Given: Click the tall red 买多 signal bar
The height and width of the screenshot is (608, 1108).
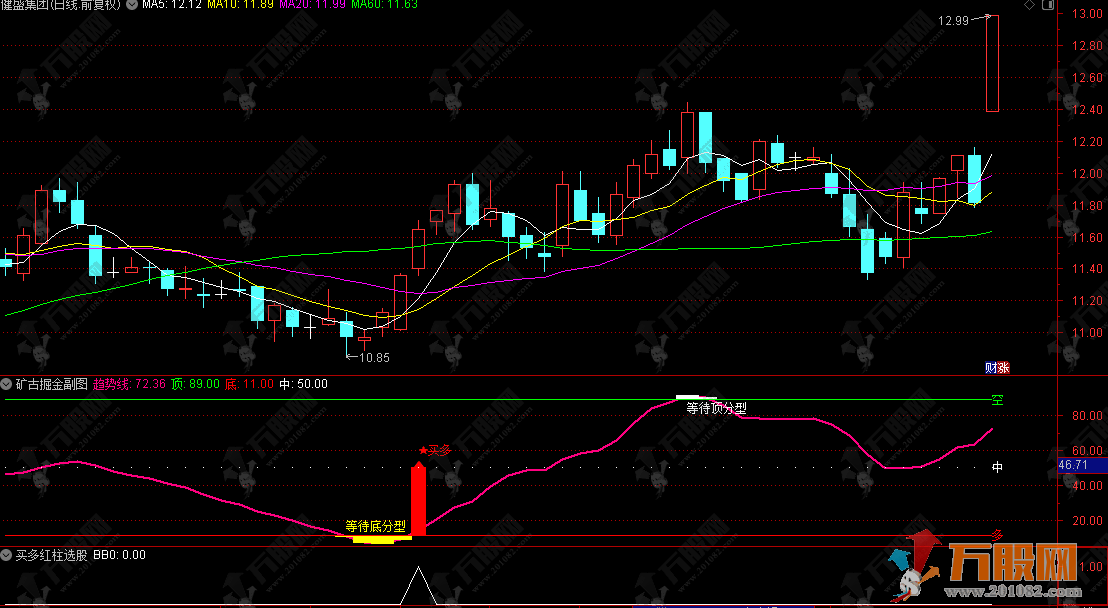Looking at the screenshot, I should pos(418,499).
